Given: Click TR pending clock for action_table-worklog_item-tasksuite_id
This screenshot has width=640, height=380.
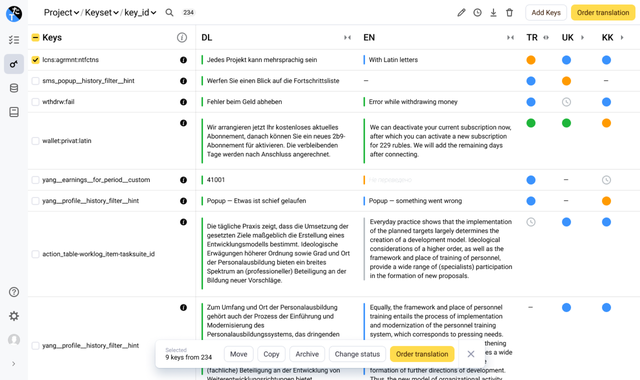Looking at the screenshot, I should click(x=531, y=222).
